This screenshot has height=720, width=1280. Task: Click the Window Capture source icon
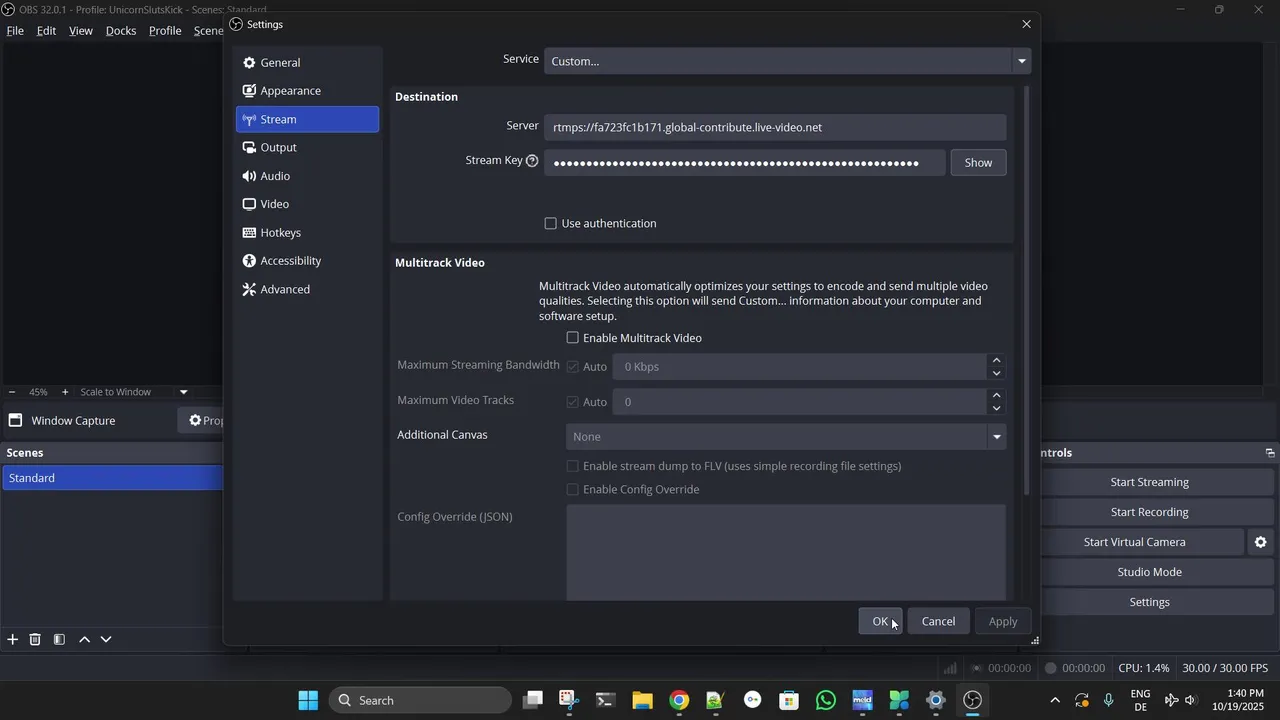[15, 421]
